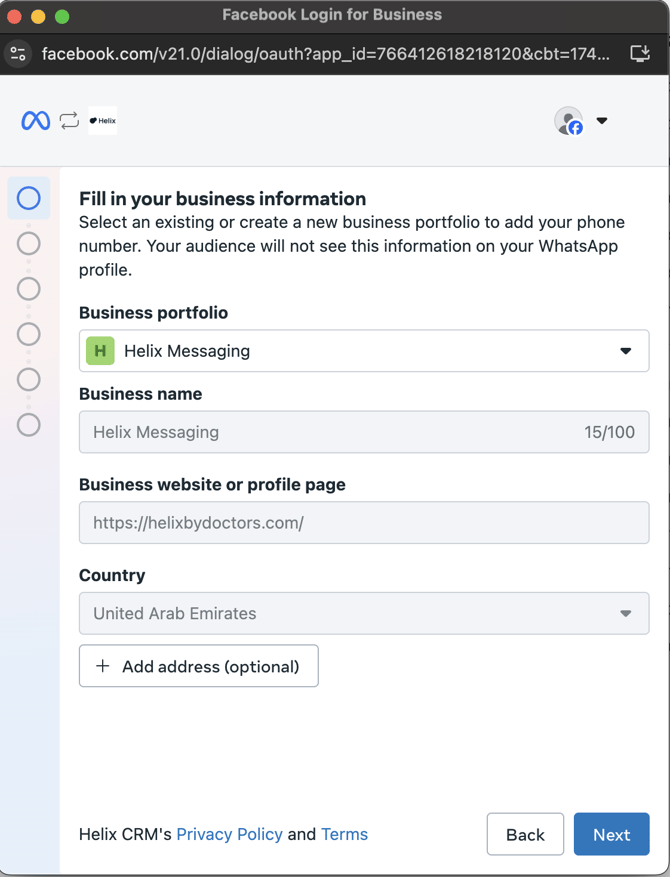
Task: Select the last step circle in sidebar
Action: [29, 425]
